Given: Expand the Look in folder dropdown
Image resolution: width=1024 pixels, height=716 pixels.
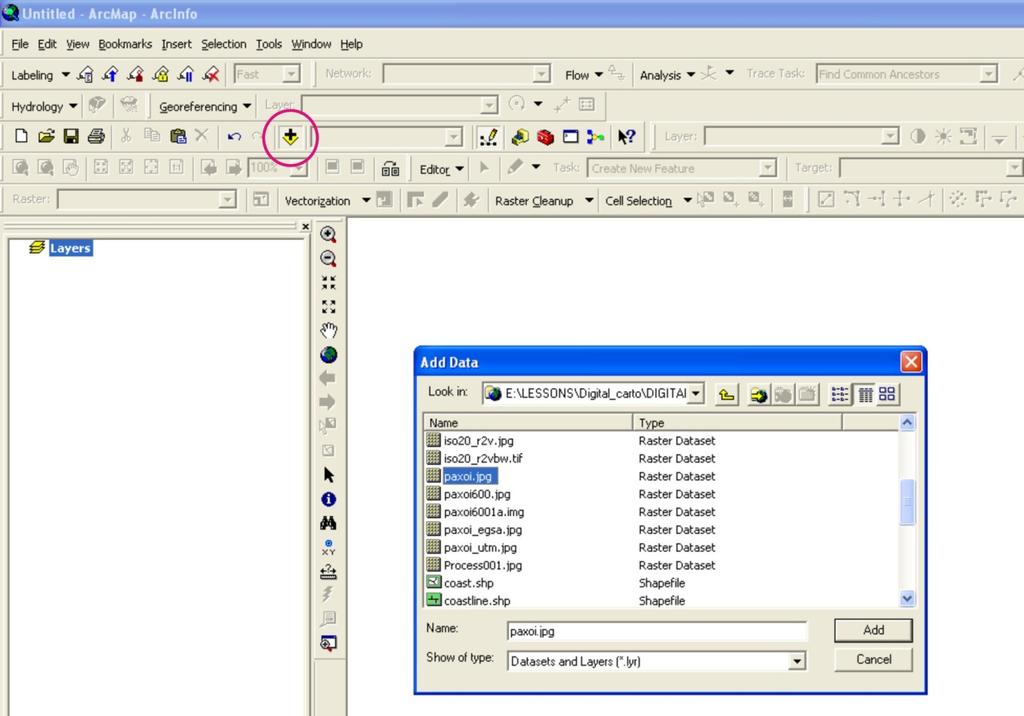Looking at the screenshot, I should pyautogui.click(x=696, y=393).
